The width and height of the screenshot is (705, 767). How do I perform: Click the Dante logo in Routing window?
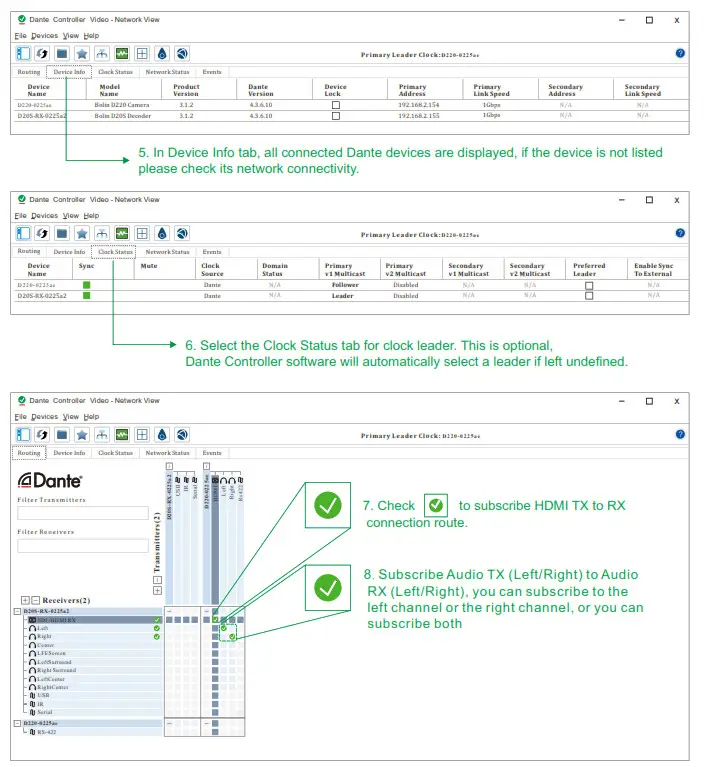pyautogui.click(x=49, y=480)
